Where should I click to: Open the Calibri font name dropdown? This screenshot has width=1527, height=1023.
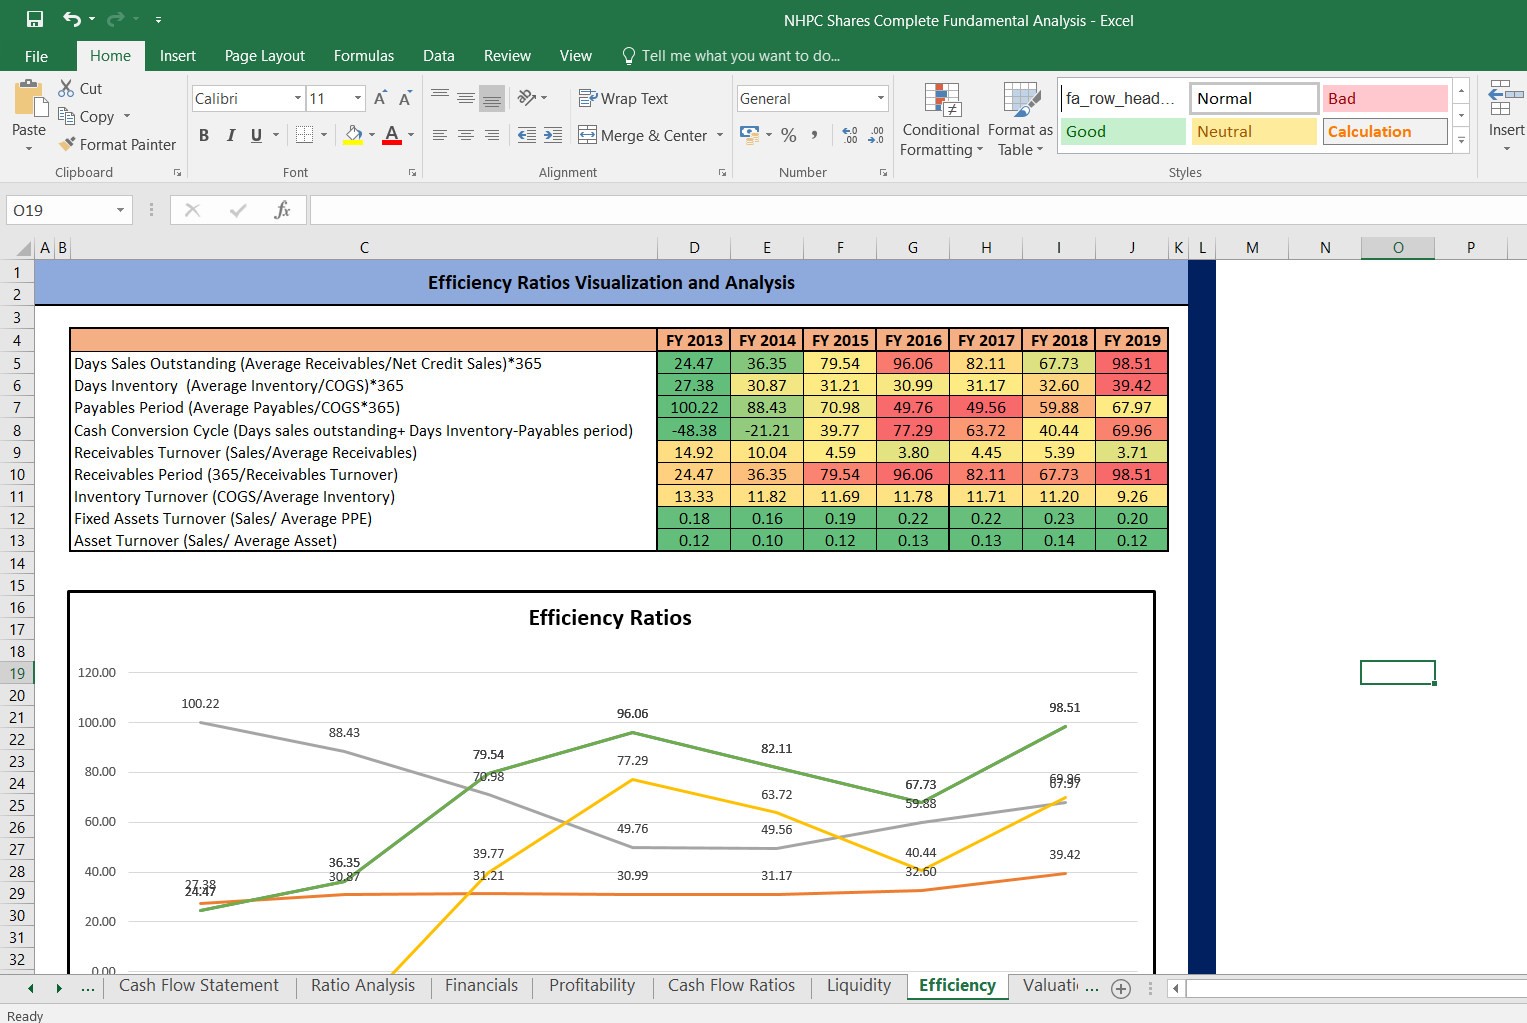[298, 98]
